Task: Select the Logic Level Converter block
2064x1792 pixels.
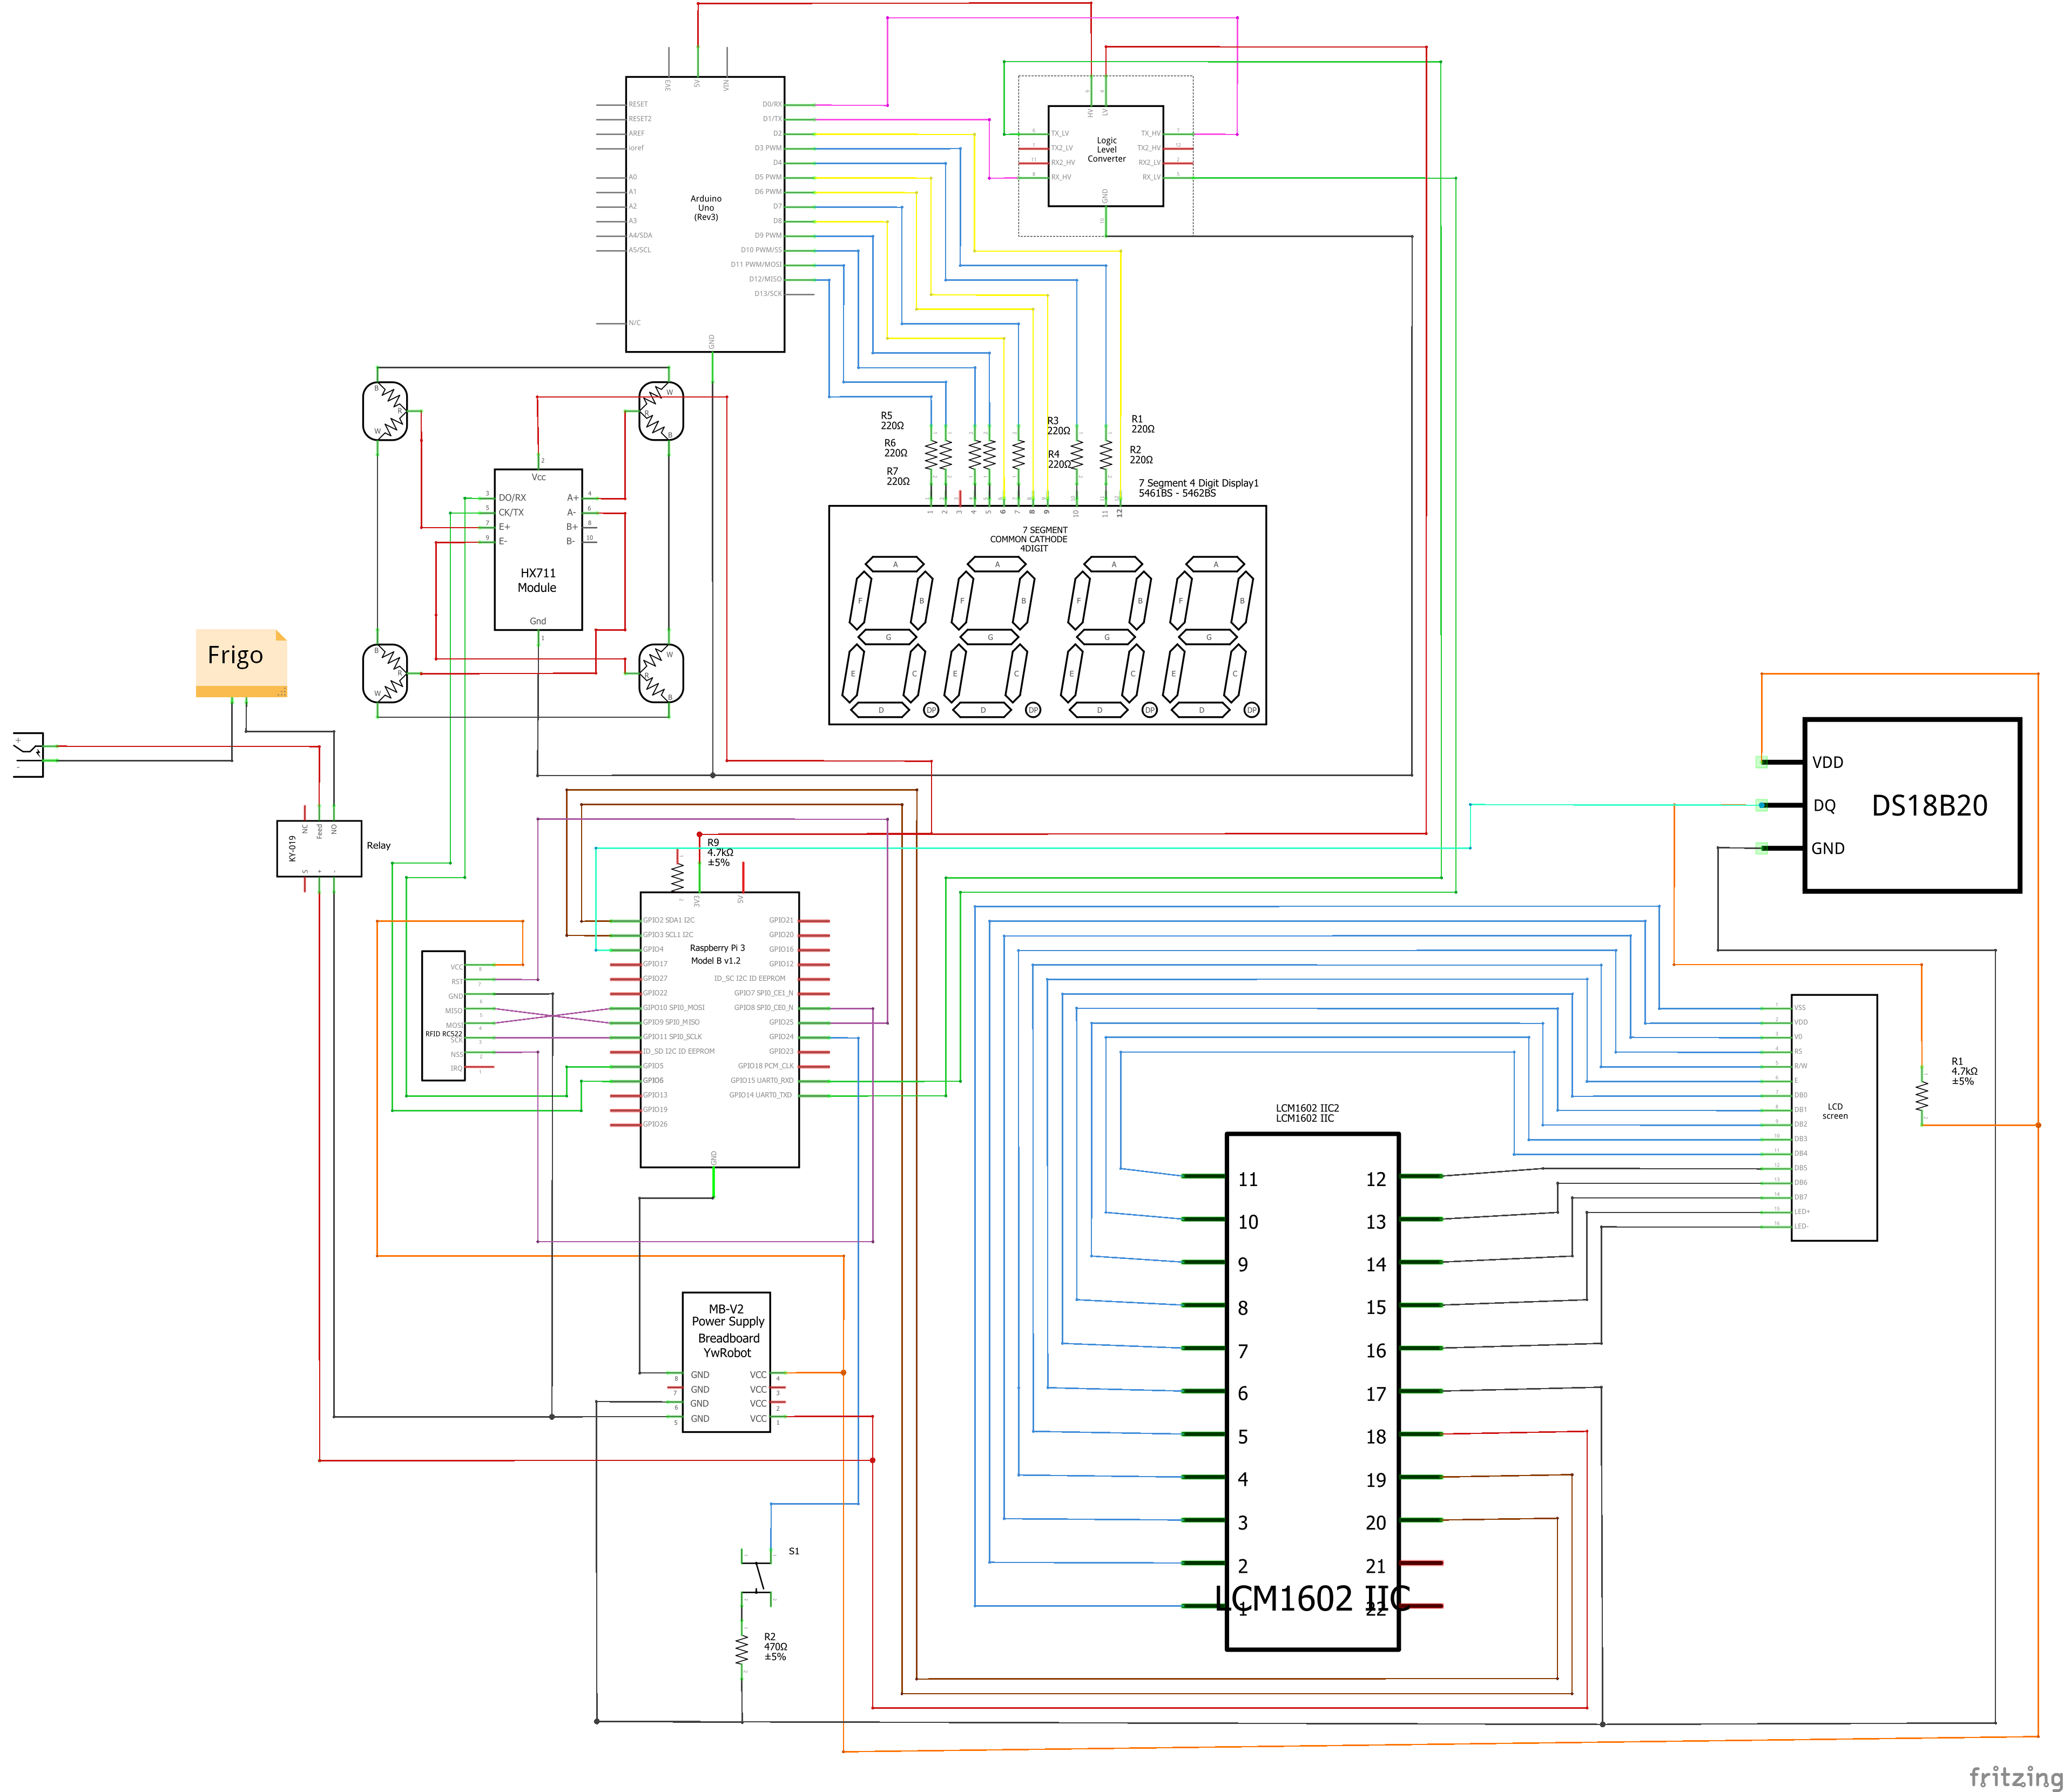Action: pyautogui.click(x=1105, y=156)
